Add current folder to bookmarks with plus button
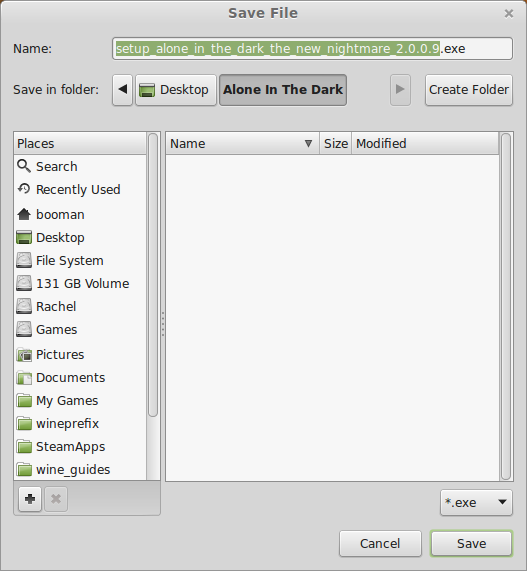Image resolution: width=527 pixels, height=571 pixels. [30, 499]
